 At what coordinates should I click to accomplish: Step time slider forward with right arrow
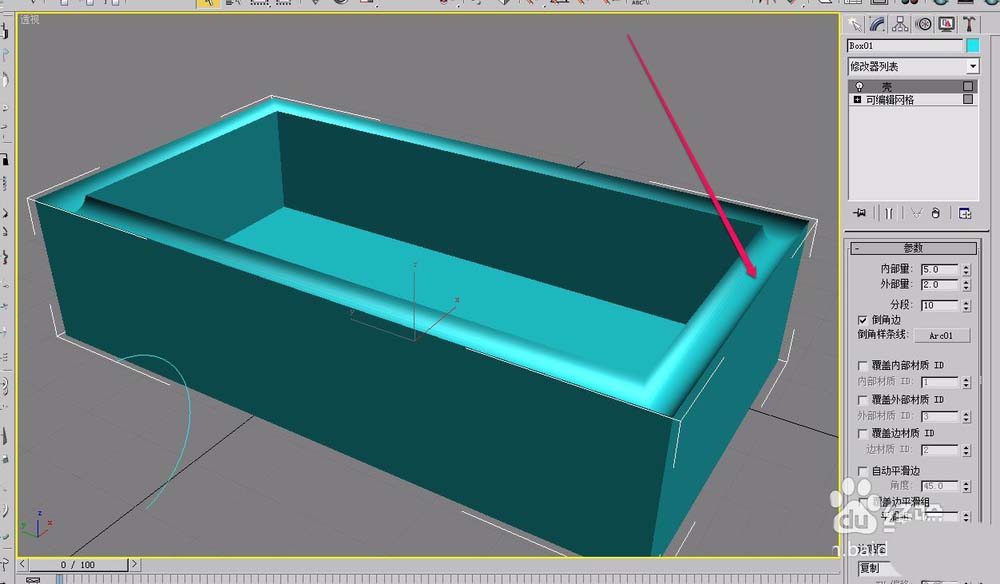point(134,564)
